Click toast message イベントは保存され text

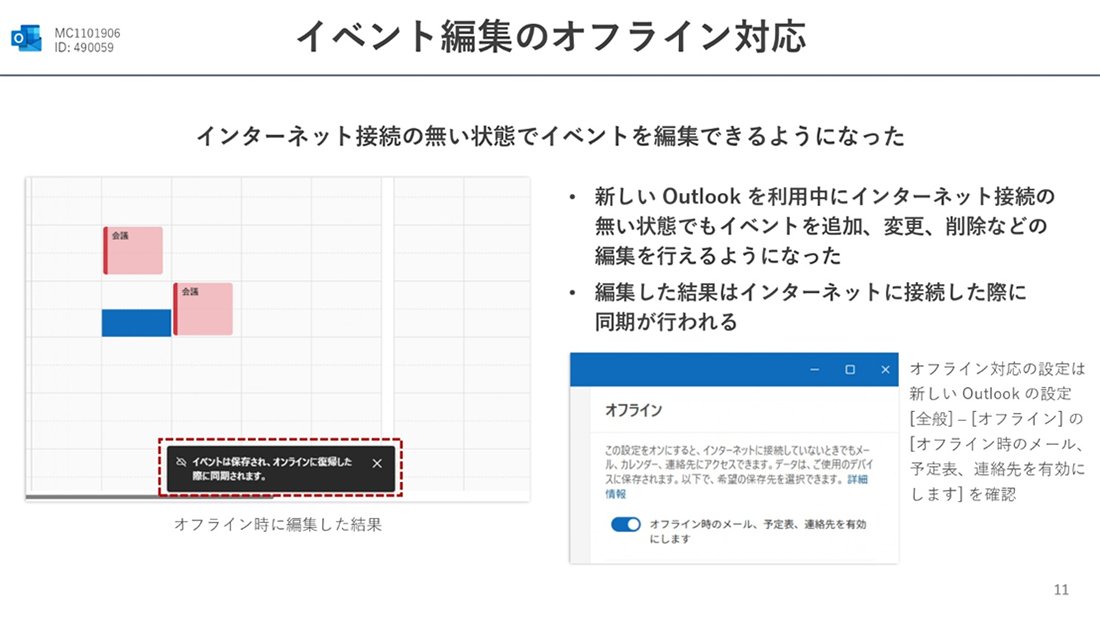pyautogui.click(x=272, y=469)
